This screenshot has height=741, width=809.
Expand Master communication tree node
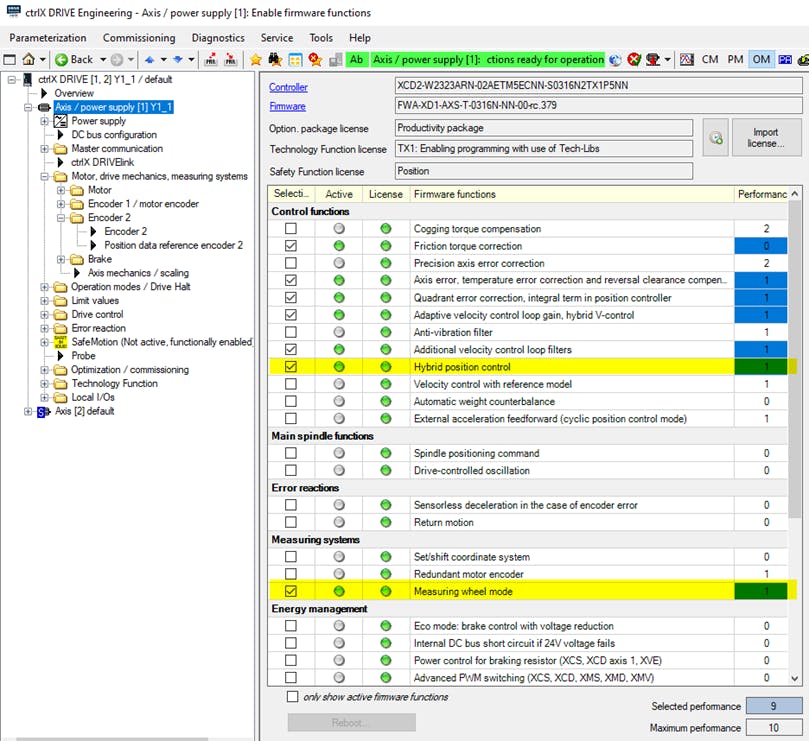pos(44,149)
